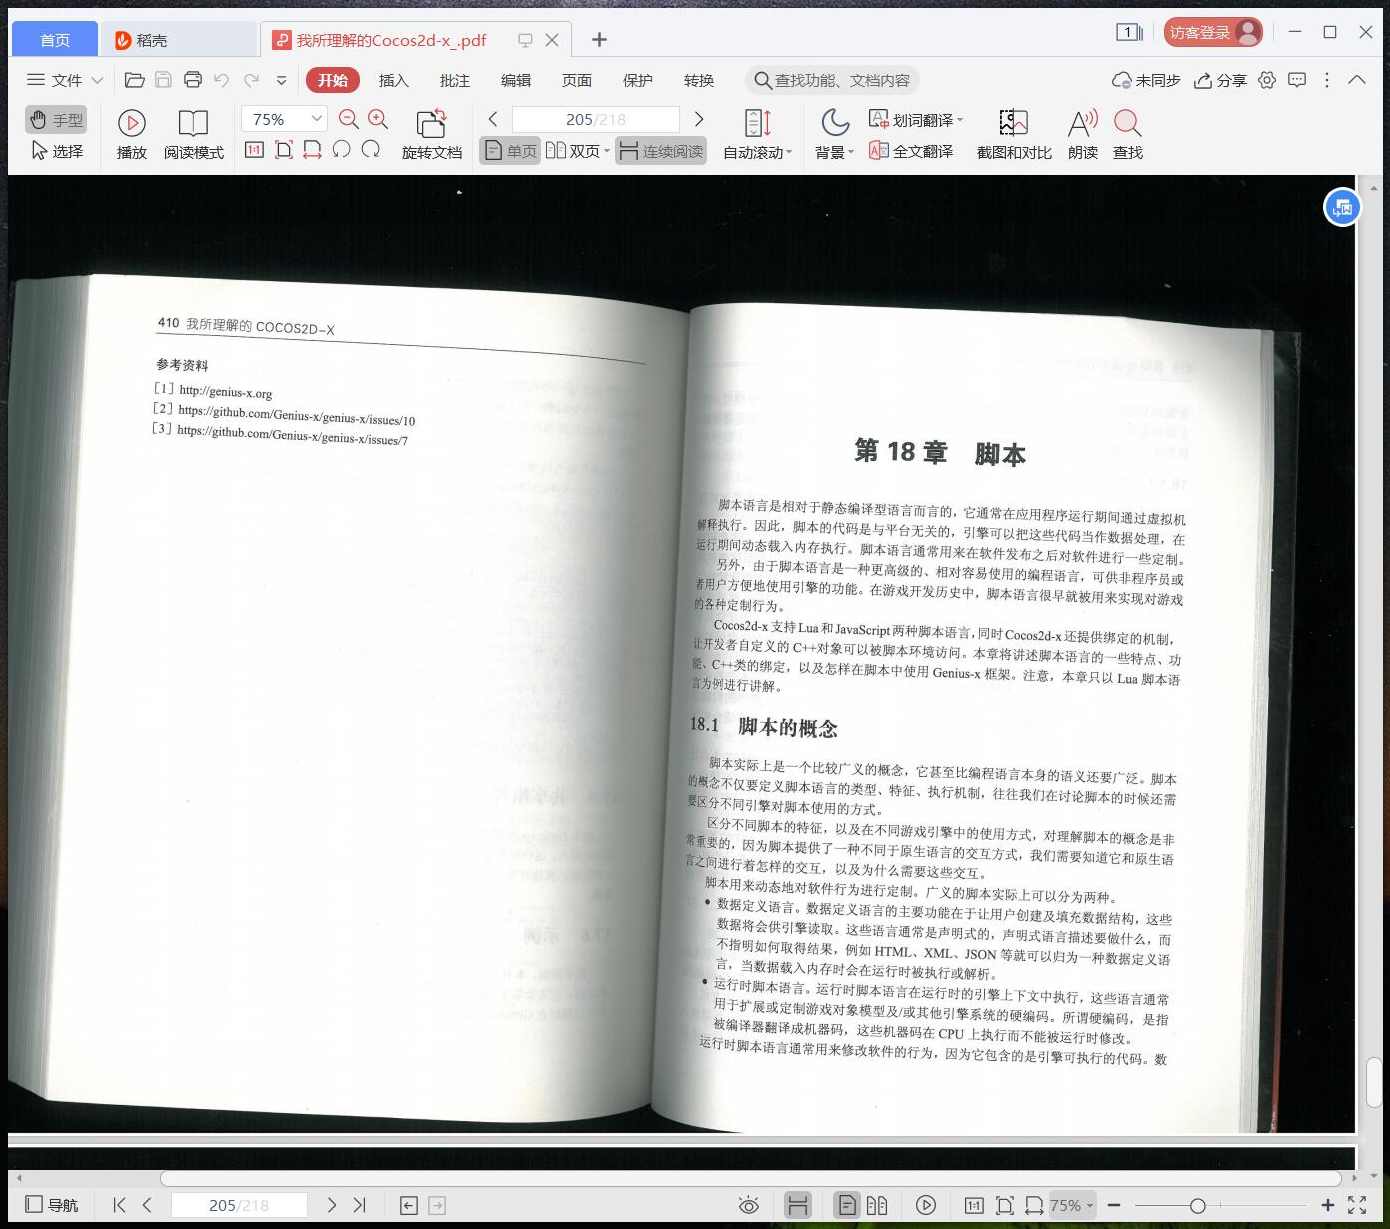Enable 连续阅读 continuous reading mode
Image resolution: width=1390 pixels, height=1229 pixels.
pyautogui.click(x=660, y=151)
